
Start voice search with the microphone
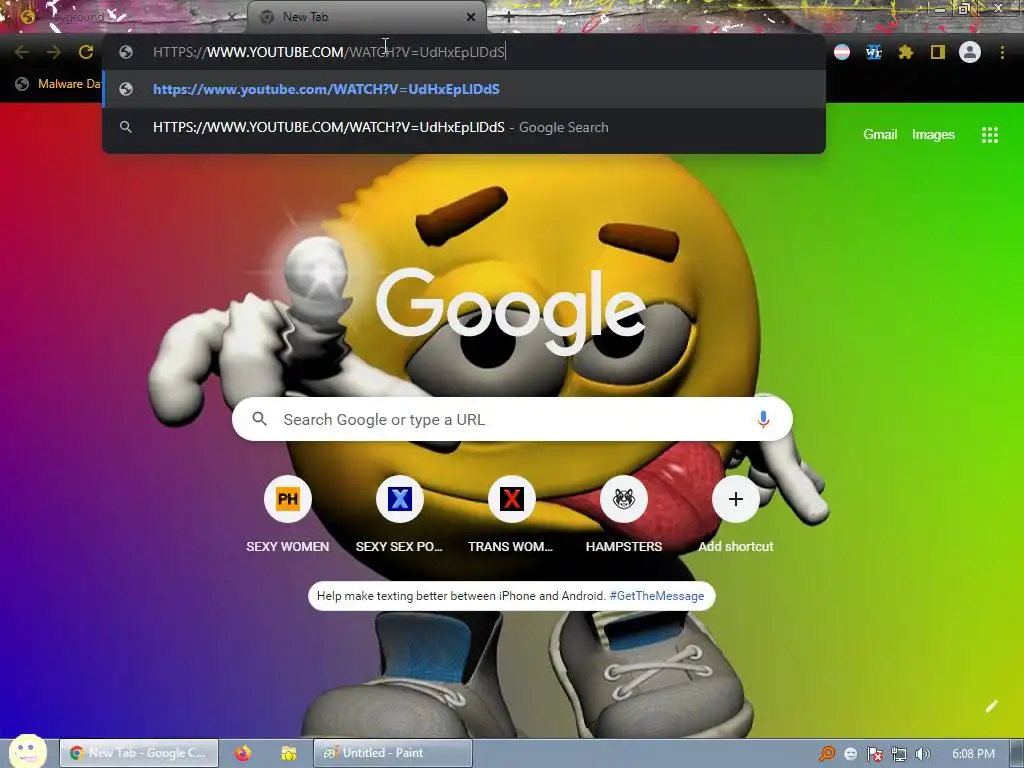pos(763,419)
